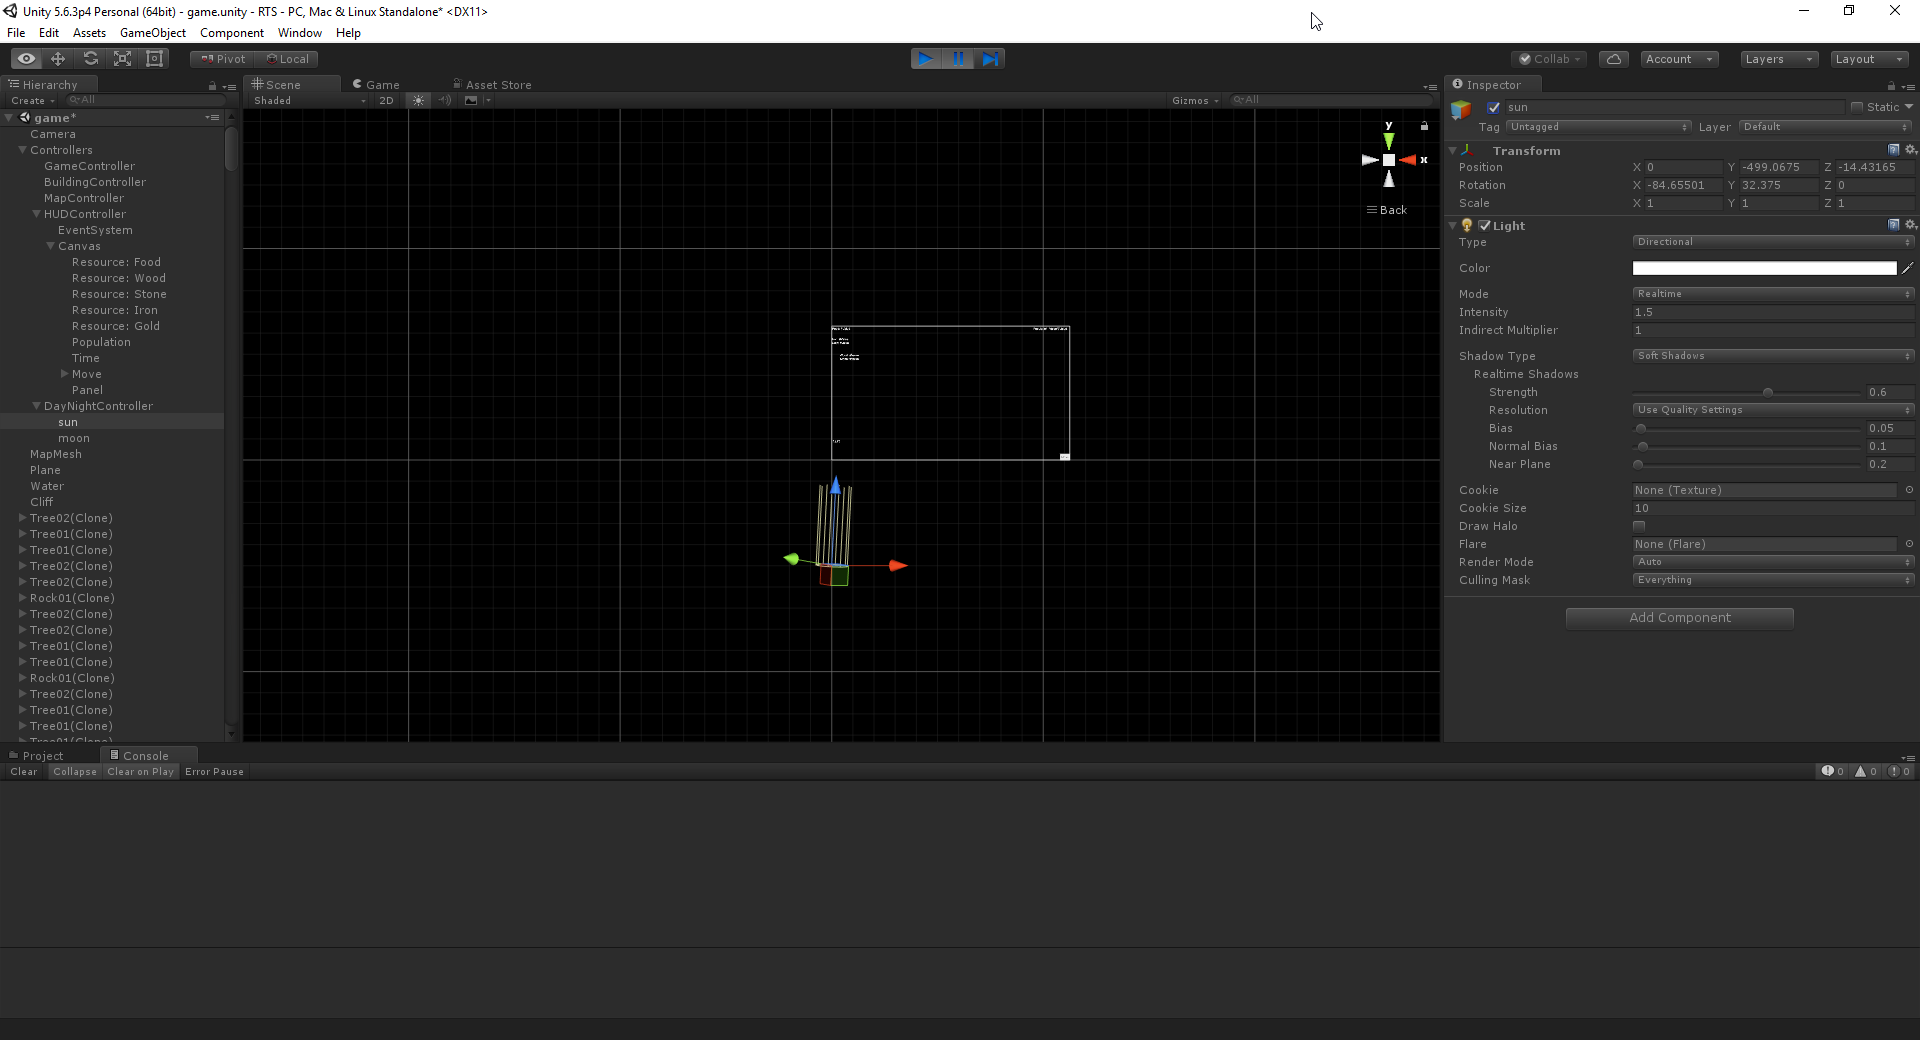Collapse the Controllers tree node
This screenshot has width=1920, height=1040.
pos(22,150)
